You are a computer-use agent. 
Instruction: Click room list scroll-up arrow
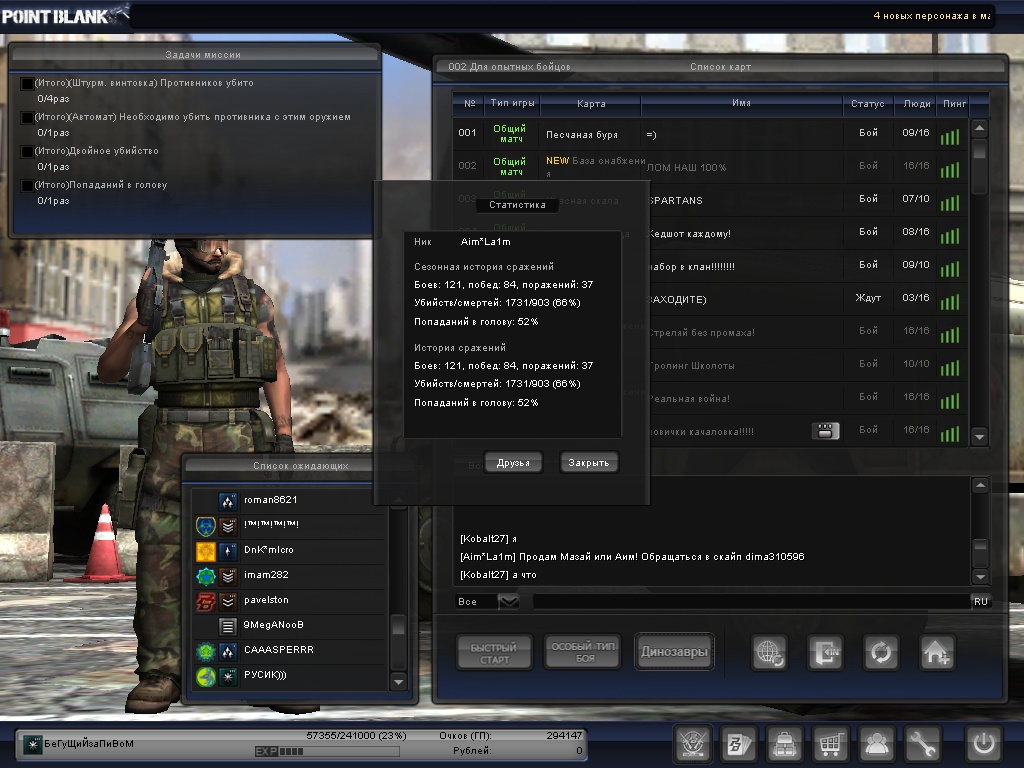979,128
